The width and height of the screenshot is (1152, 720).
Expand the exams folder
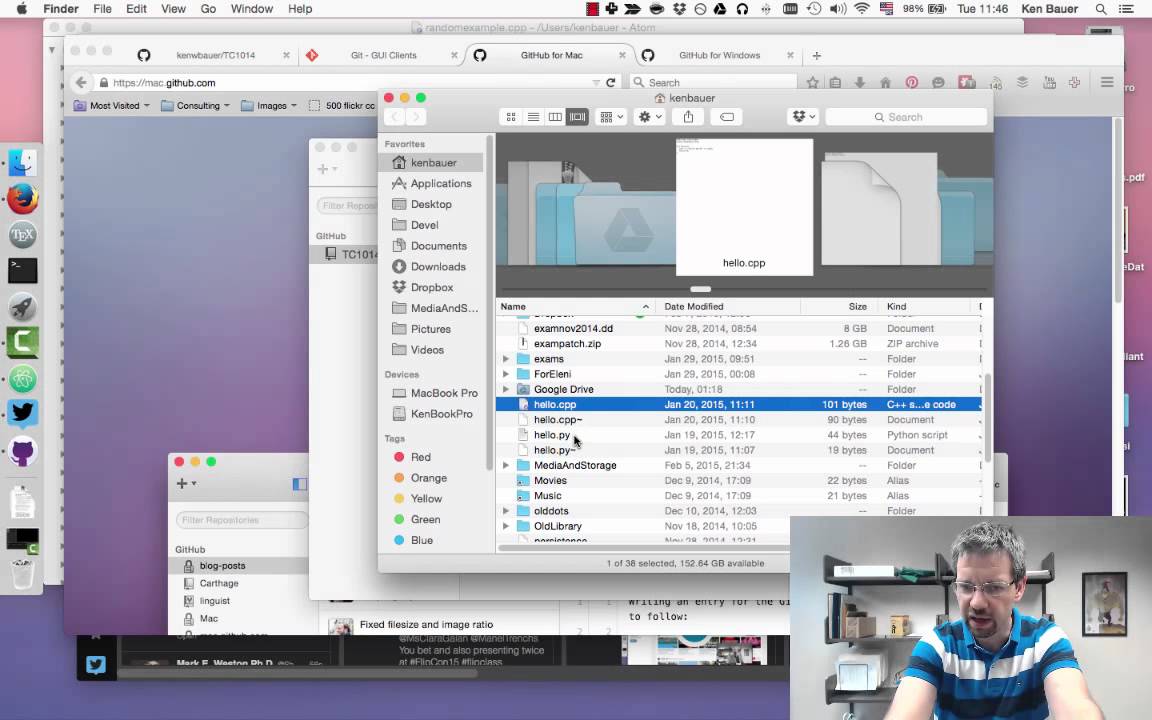[505, 359]
